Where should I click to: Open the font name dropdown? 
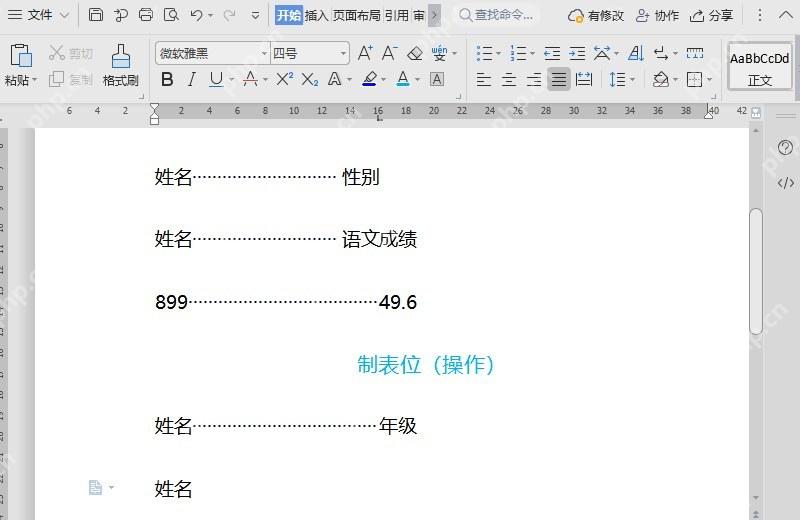[264, 53]
